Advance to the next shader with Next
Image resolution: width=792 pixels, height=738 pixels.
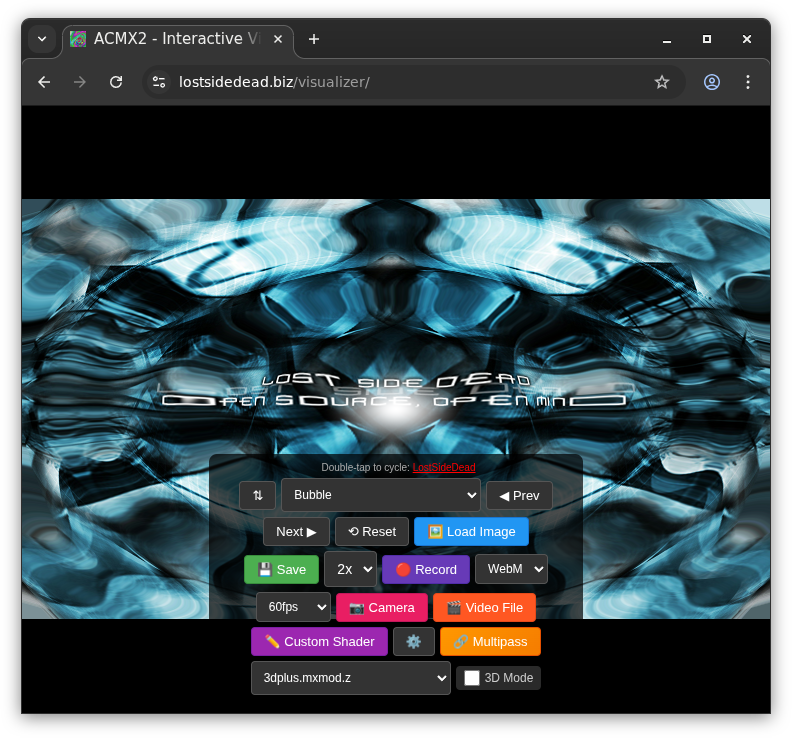[296, 532]
